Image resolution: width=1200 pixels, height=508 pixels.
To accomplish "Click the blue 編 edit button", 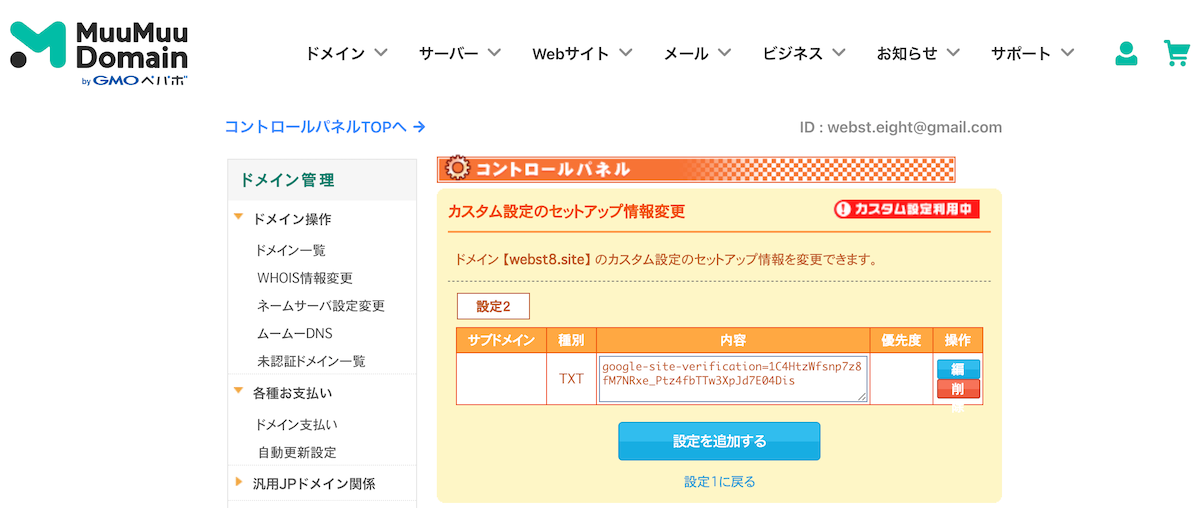I will [958, 369].
